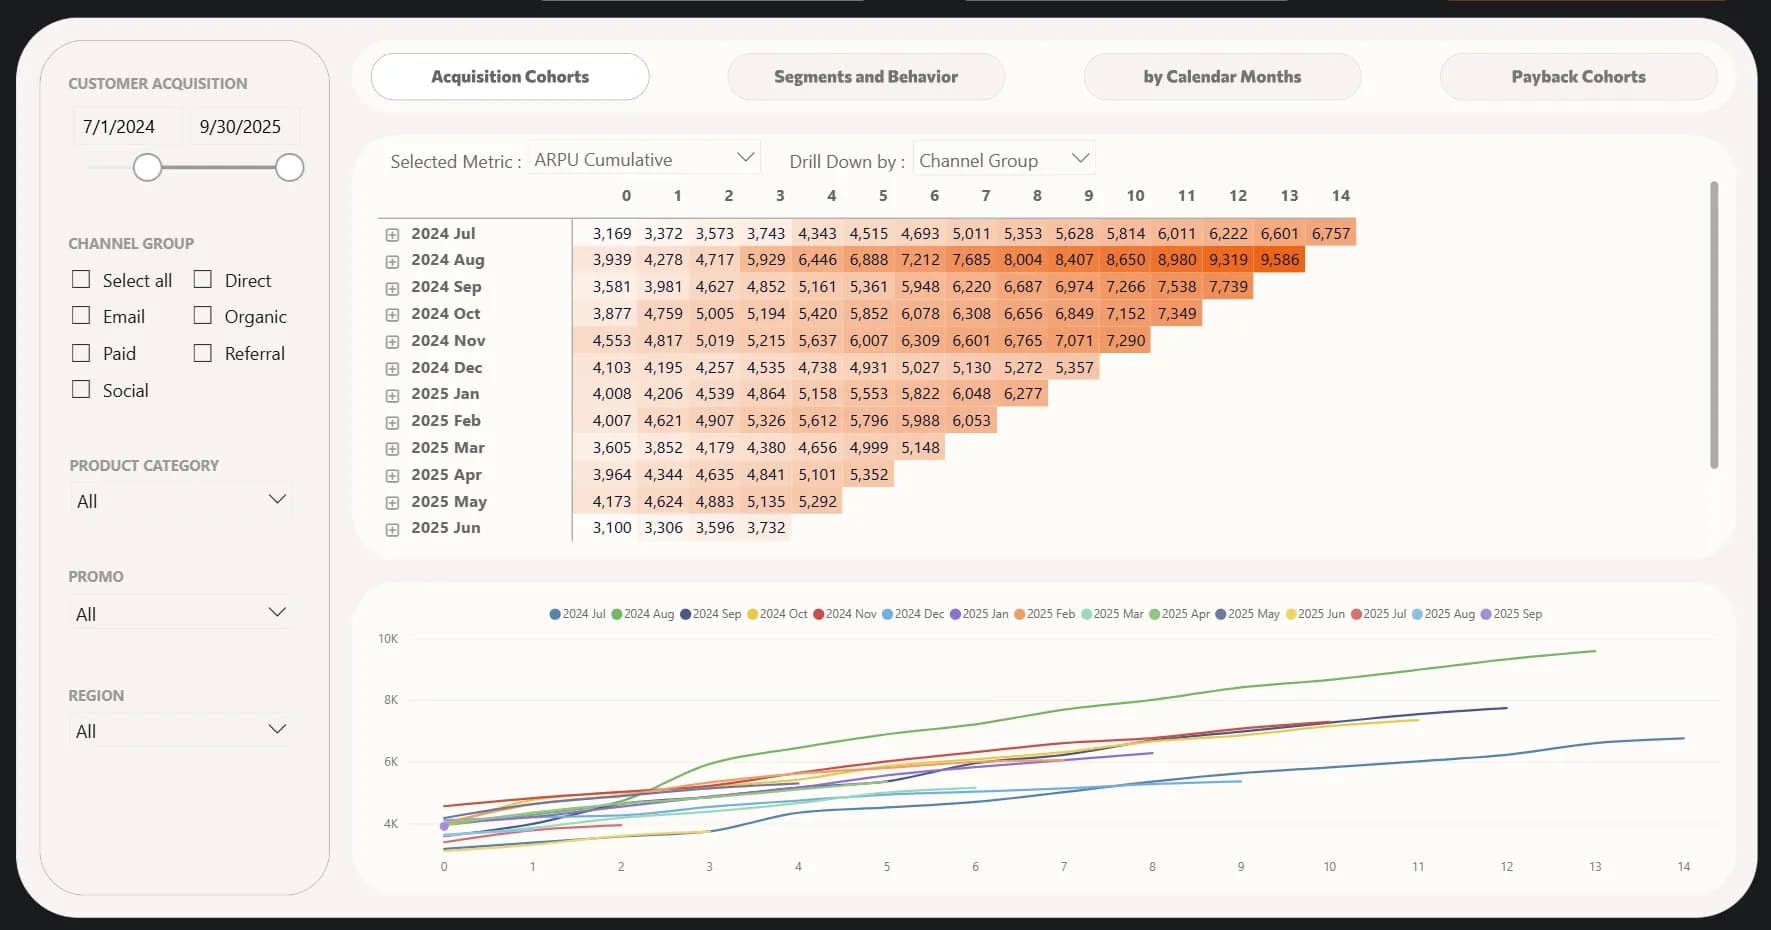Image resolution: width=1771 pixels, height=930 pixels.
Task: Select the 2025 Sep legend item
Action: pos(1486,614)
